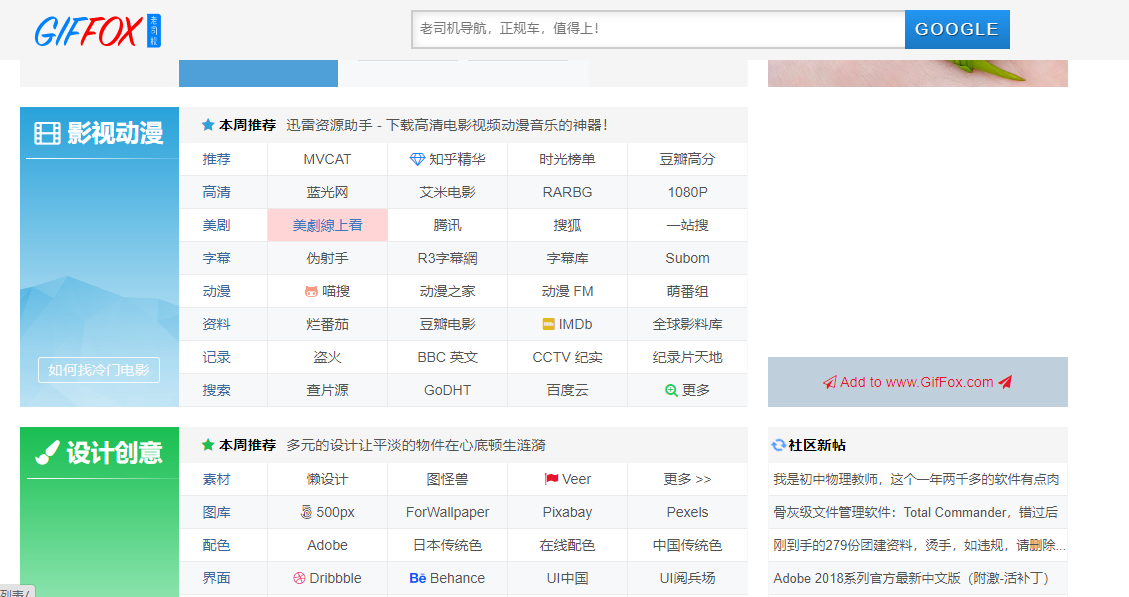This screenshot has height=597, width=1129.
Task: Open the 腾讯 link
Action: (x=447, y=225)
